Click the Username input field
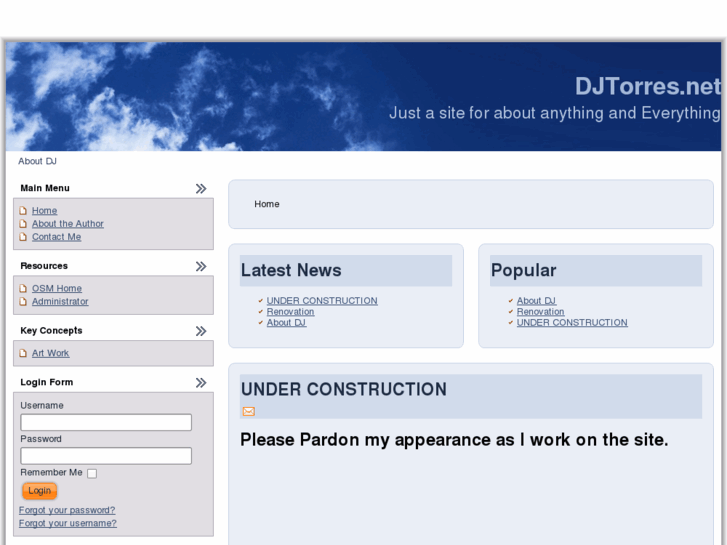 click(x=106, y=422)
